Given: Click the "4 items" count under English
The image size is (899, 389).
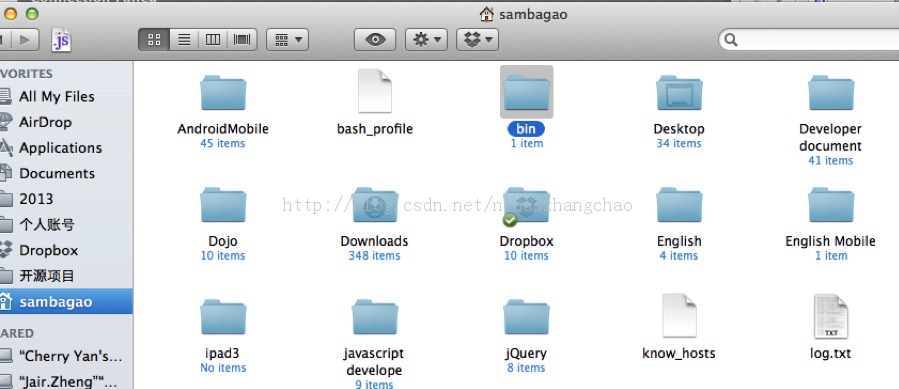Looking at the screenshot, I should pos(679,256).
